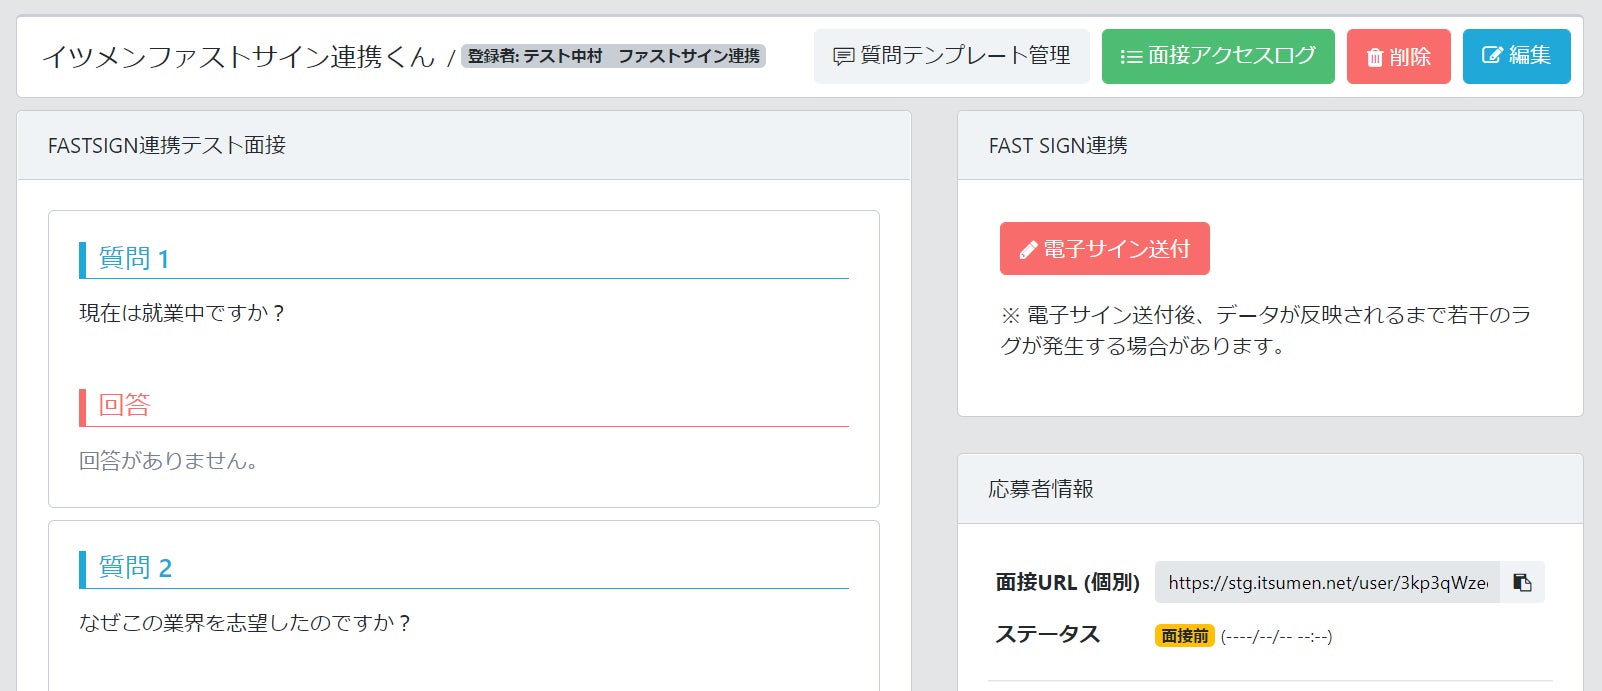
Task: Click the 電子サイン送付 pencil button
Action: click(x=1104, y=249)
